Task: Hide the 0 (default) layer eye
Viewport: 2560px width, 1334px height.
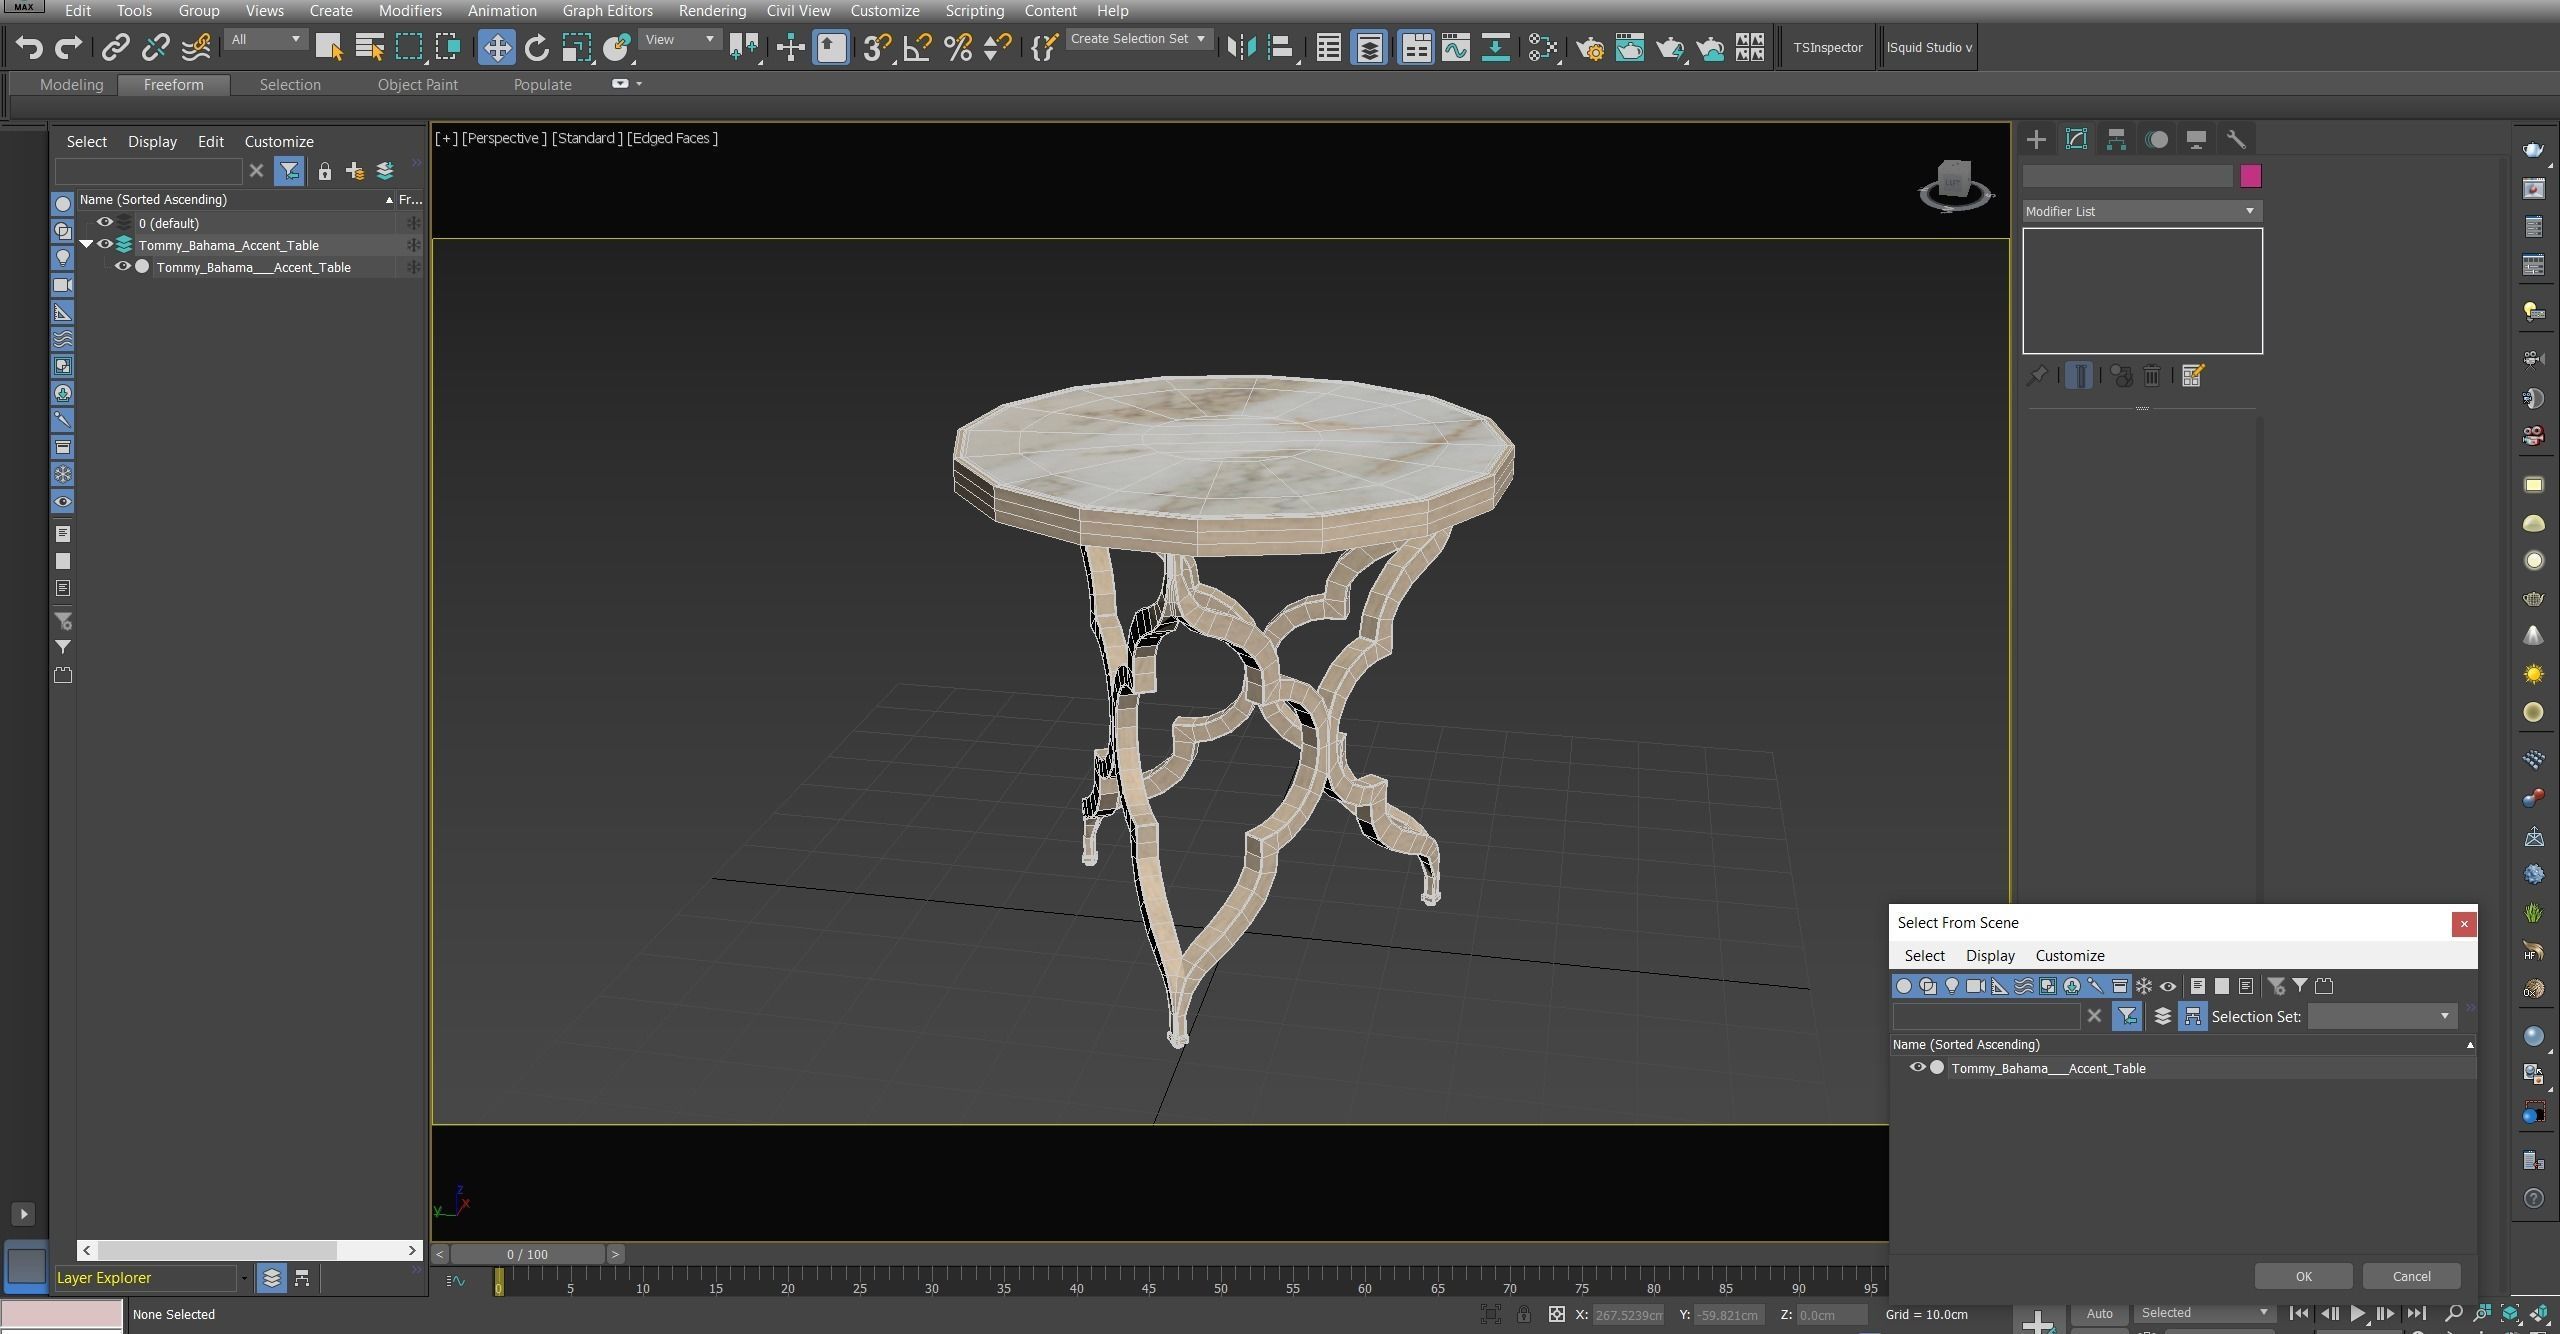Action: coord(105,222)
